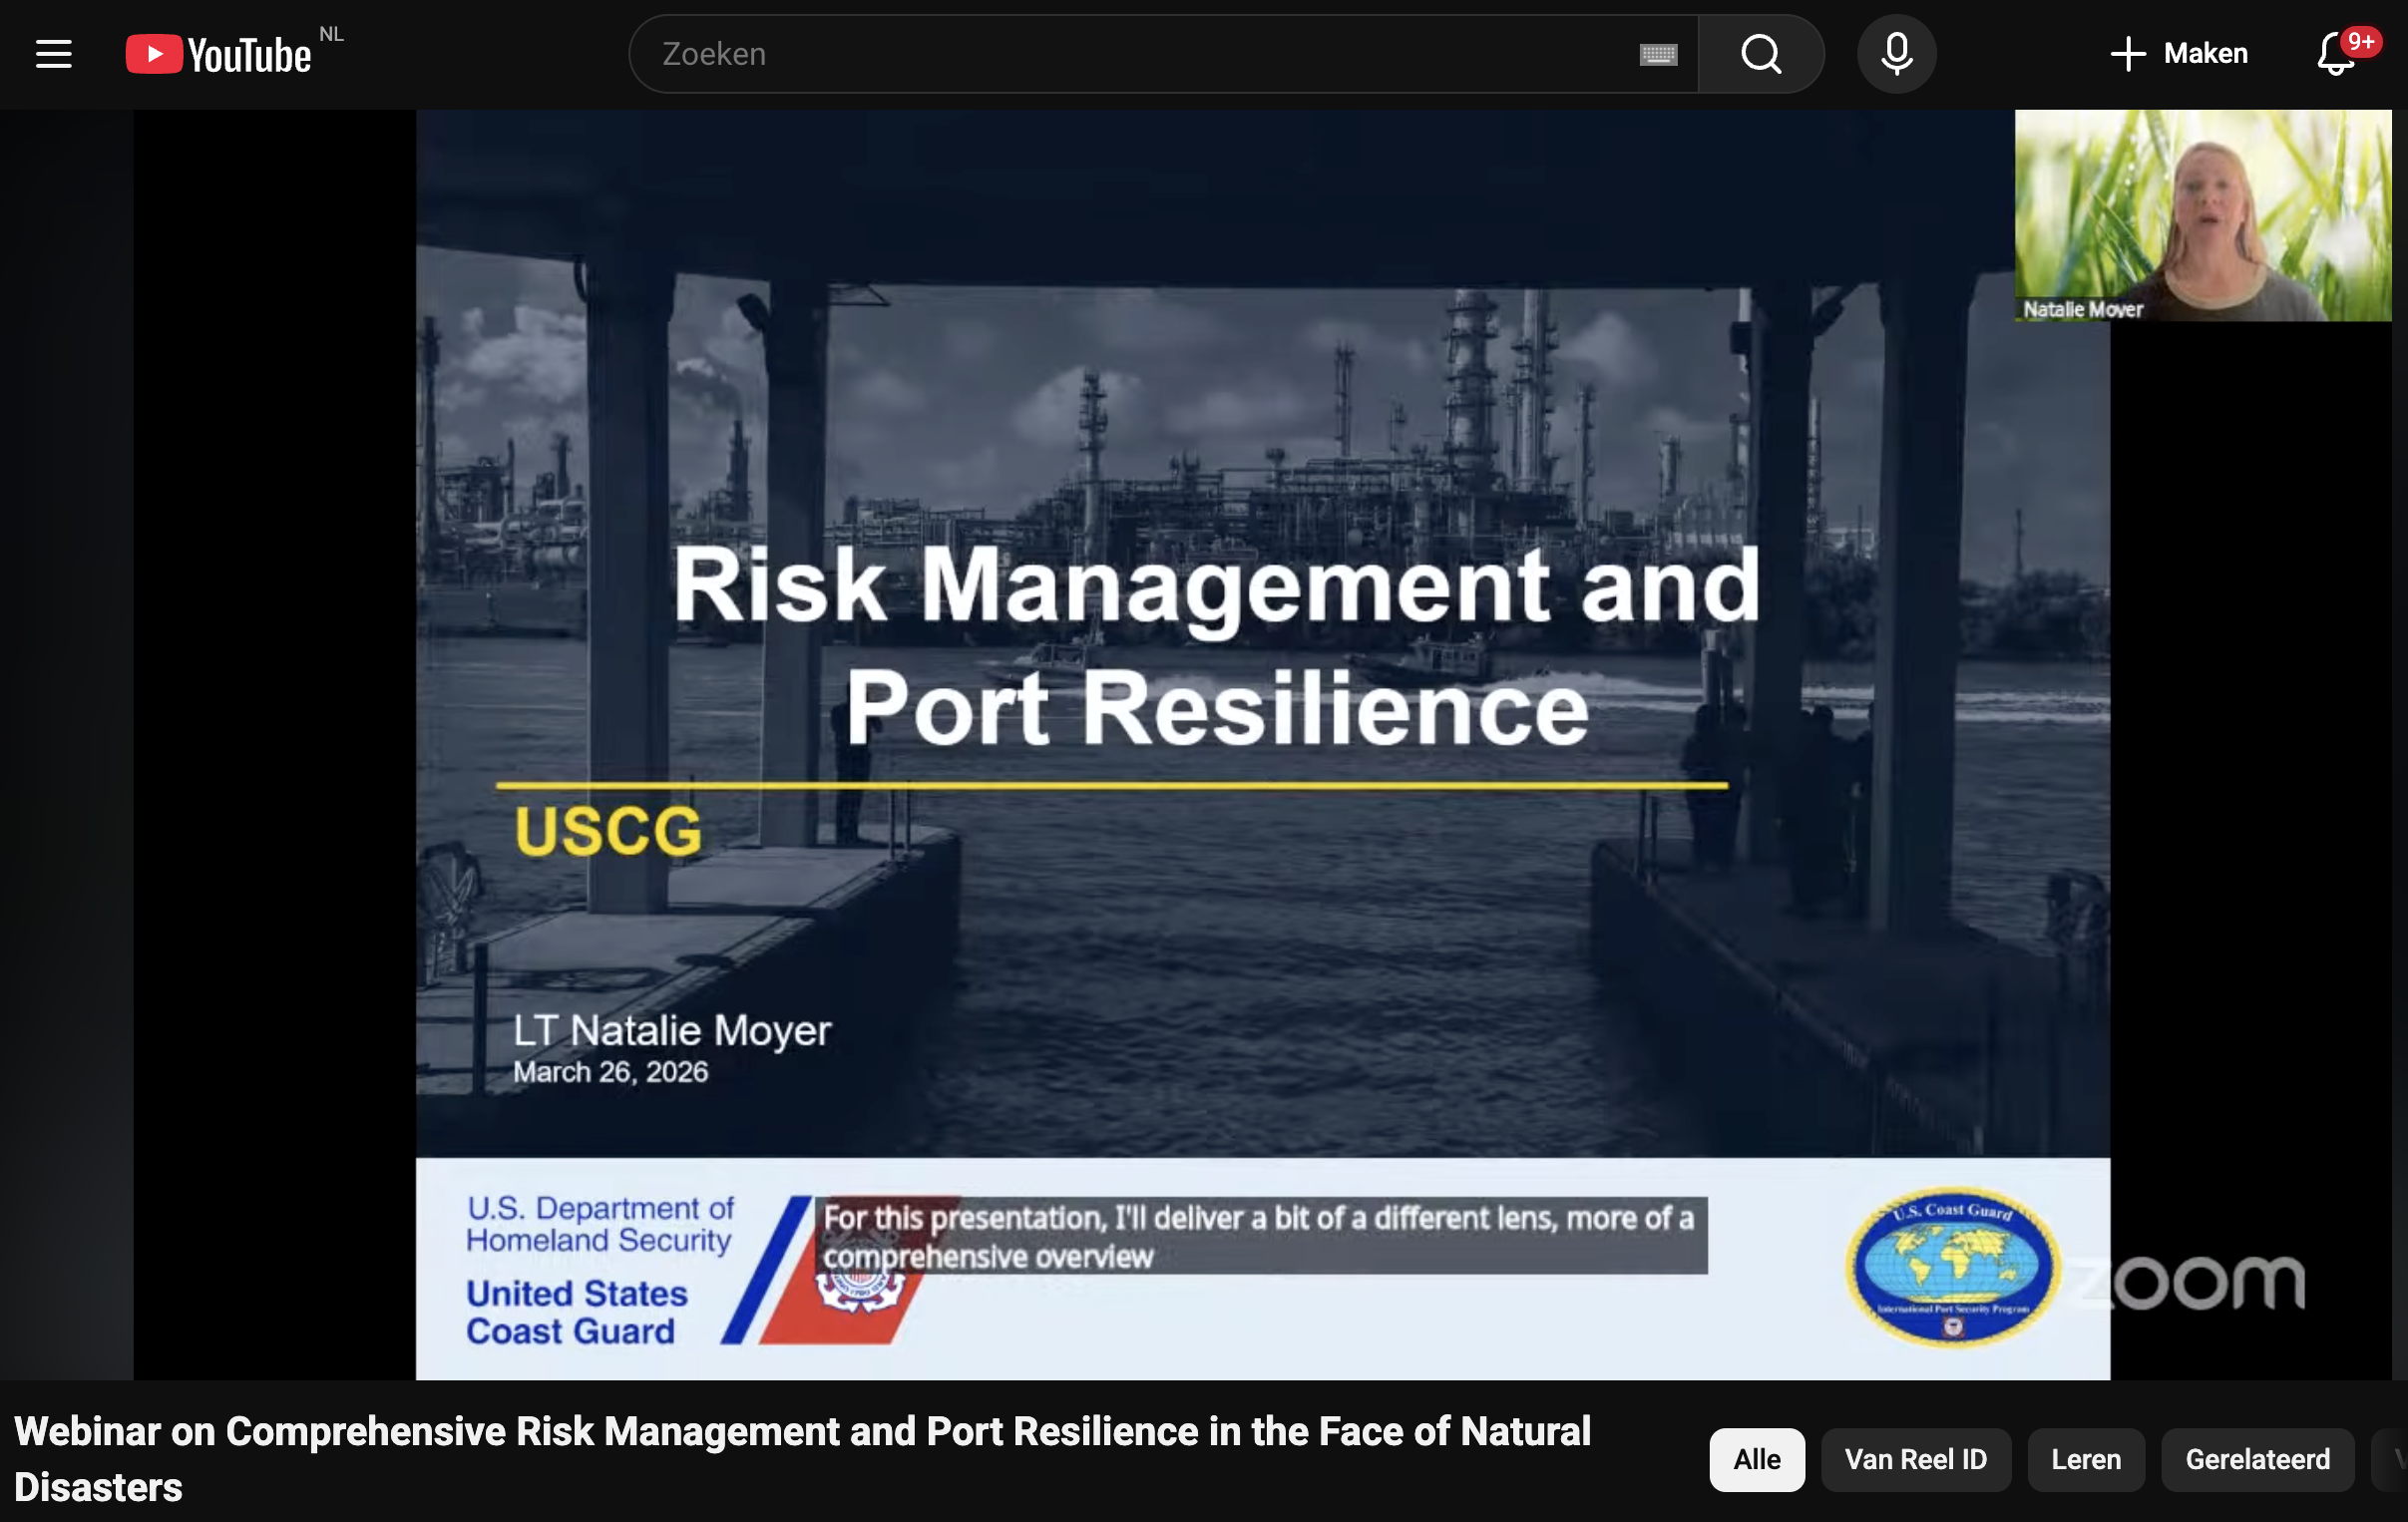Open the on-screen keyboard icon

(1658, 54)
